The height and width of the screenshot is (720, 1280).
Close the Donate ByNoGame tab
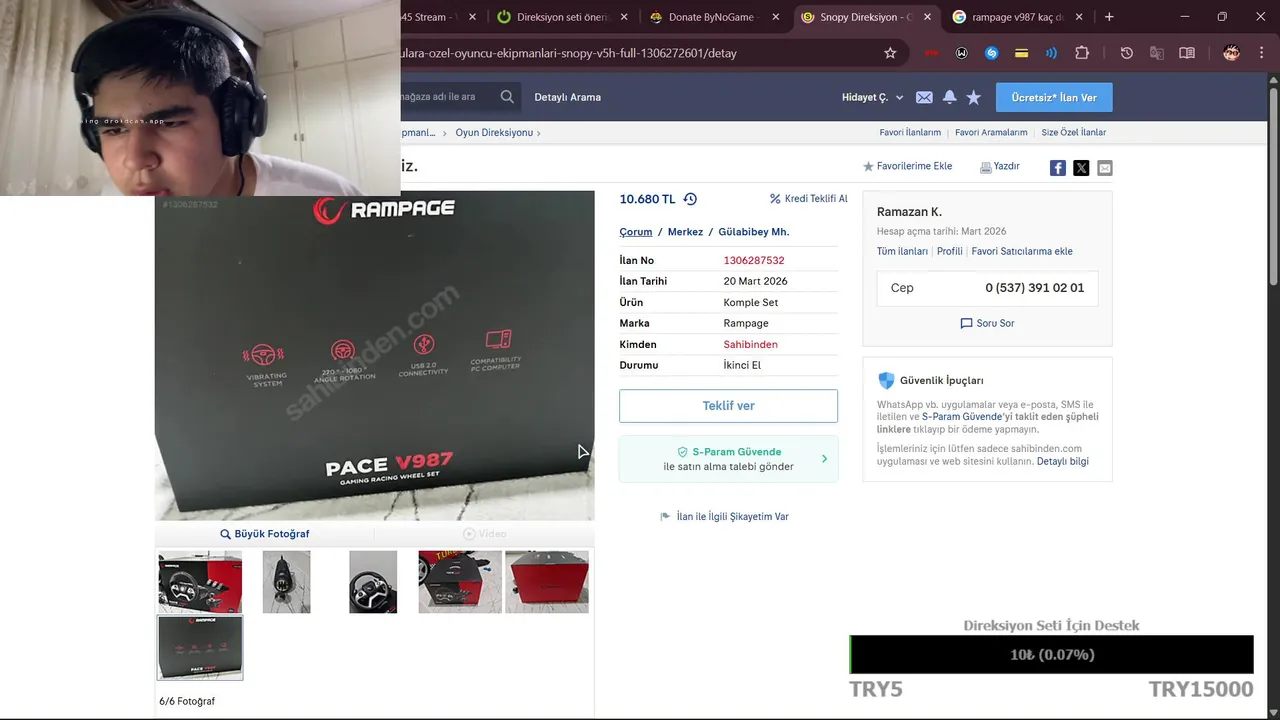pyautogui.click(x=775, y=17)
